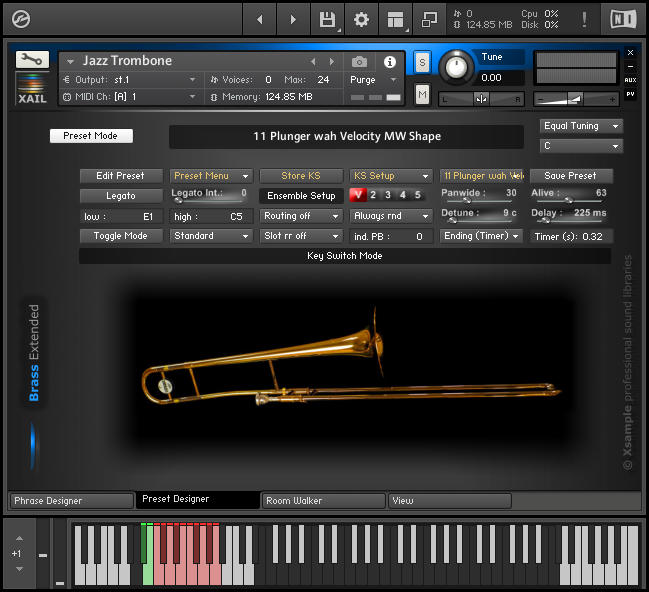Click the Save Preset button
This screenshot has height=592, width=649.
pos(571,176)
